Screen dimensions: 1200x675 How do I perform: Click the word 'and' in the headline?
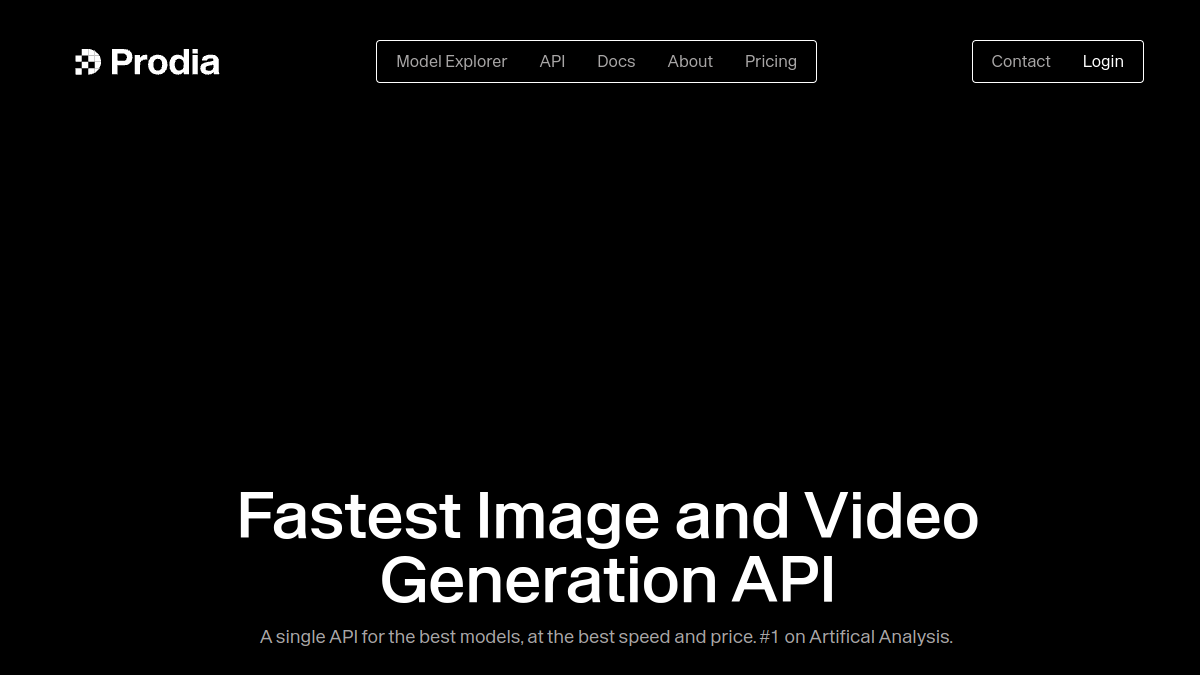(x=732, y=516)
